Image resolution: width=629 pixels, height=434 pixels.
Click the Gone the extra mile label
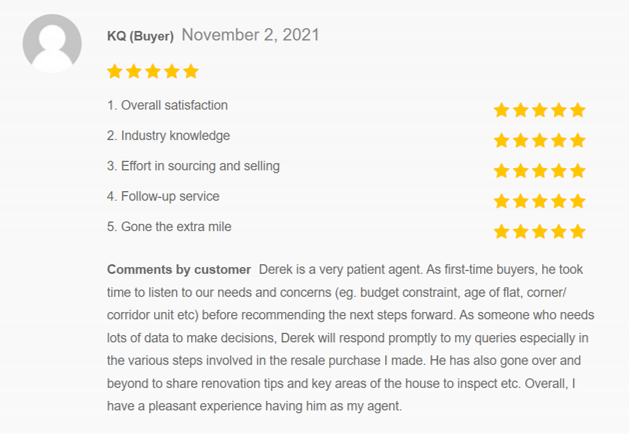click(169, 226)
